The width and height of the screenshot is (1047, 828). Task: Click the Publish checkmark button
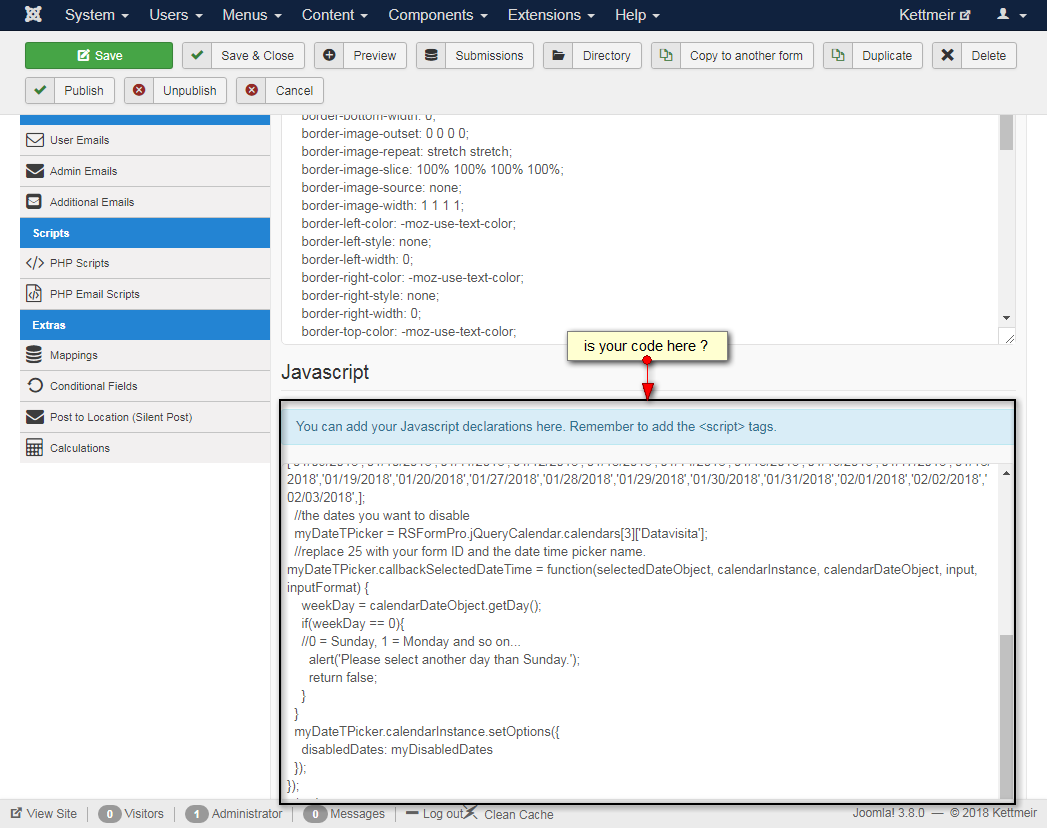pyautogui.click(x=70, y=91)
